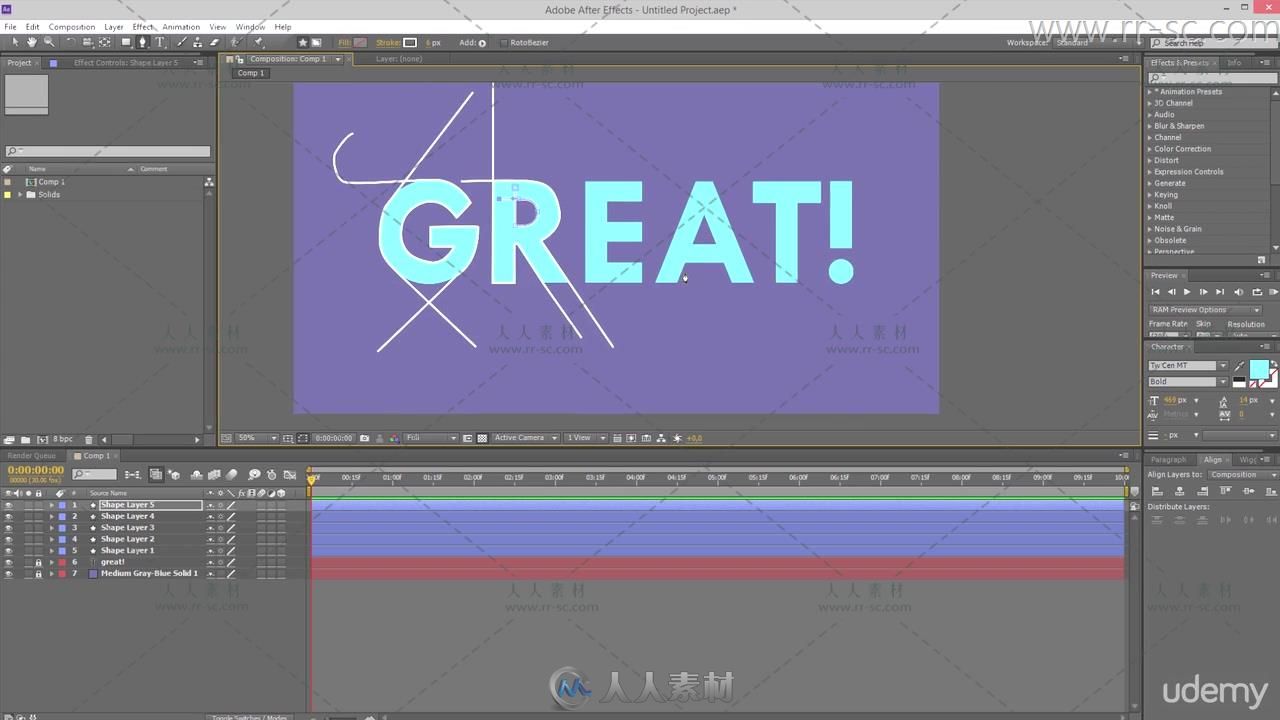Hide the great! text layer eye
Viewport: 1280px width, 720px height.
[x=9, y=562]
